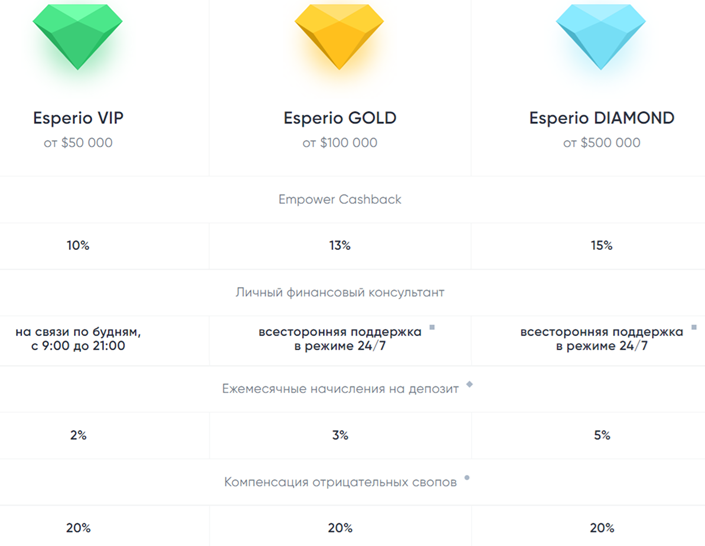Select the Esperio VIP plan title
Image resolution: width=705 pixels, height=546 pixels.
[x=78, y=118]
